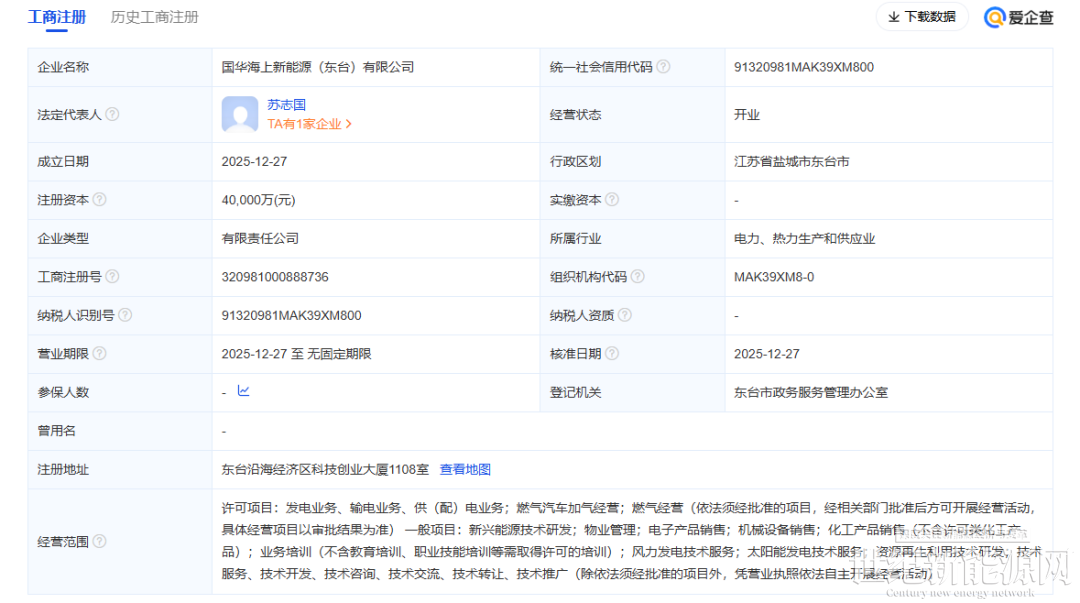Click help icon next to 经营范围
The image size is (1080, 603).
(99, 541)
